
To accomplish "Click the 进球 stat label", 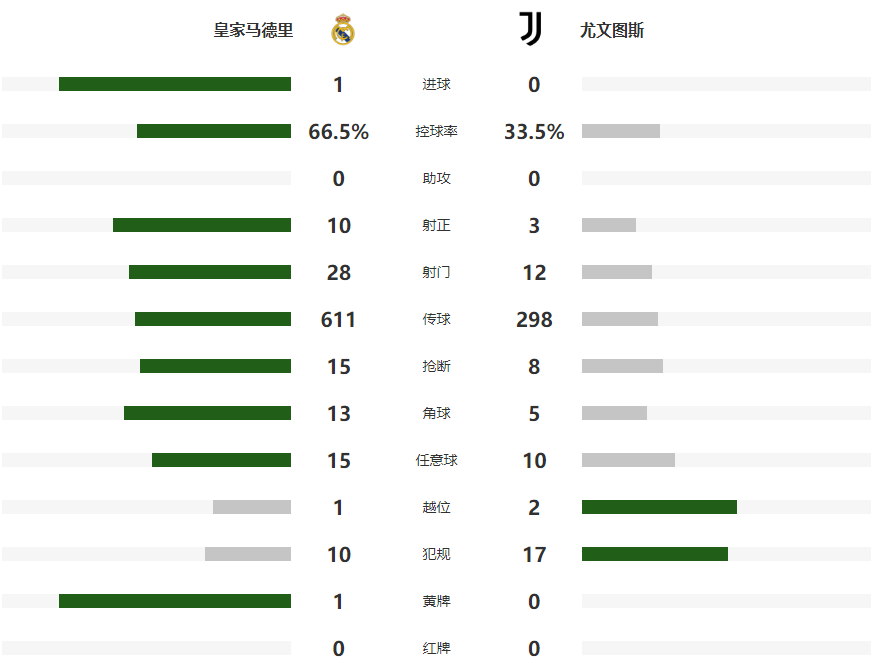I will click(436, 85).
